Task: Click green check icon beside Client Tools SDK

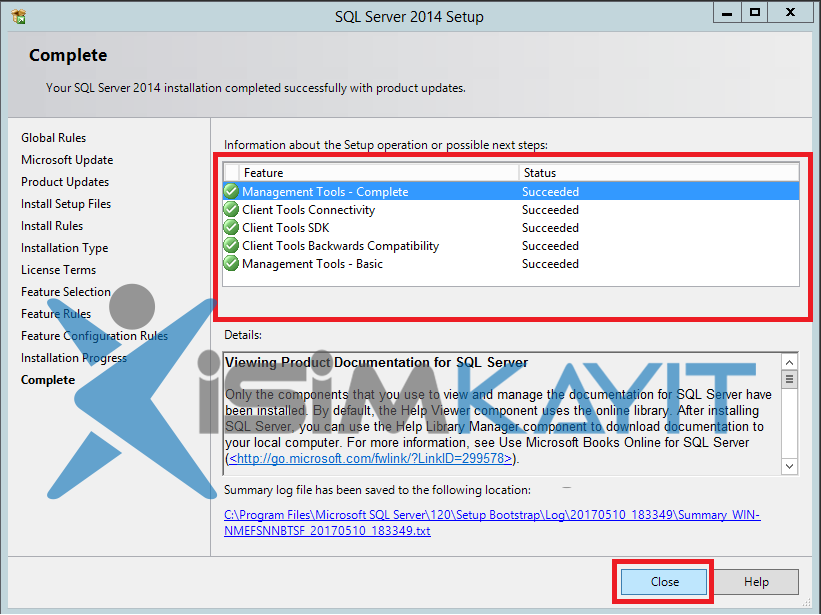Action: (x=231, y=228)
